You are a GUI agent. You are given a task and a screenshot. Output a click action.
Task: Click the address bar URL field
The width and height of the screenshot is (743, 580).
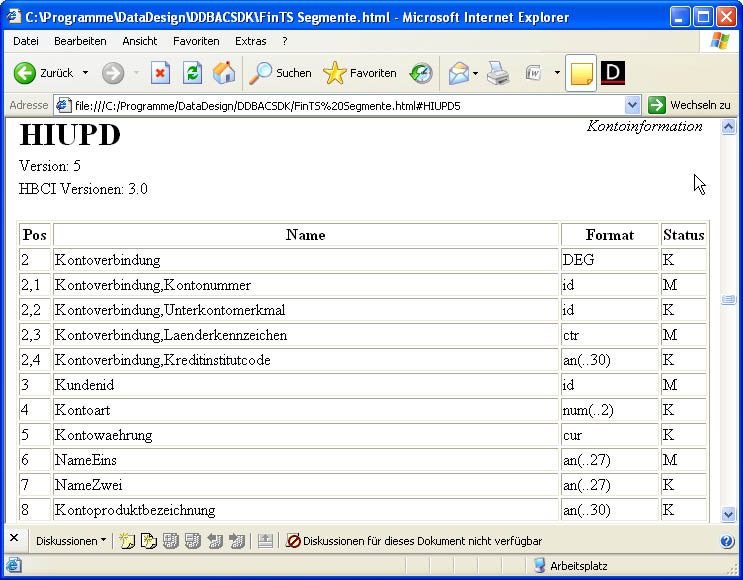click(340, 105)
